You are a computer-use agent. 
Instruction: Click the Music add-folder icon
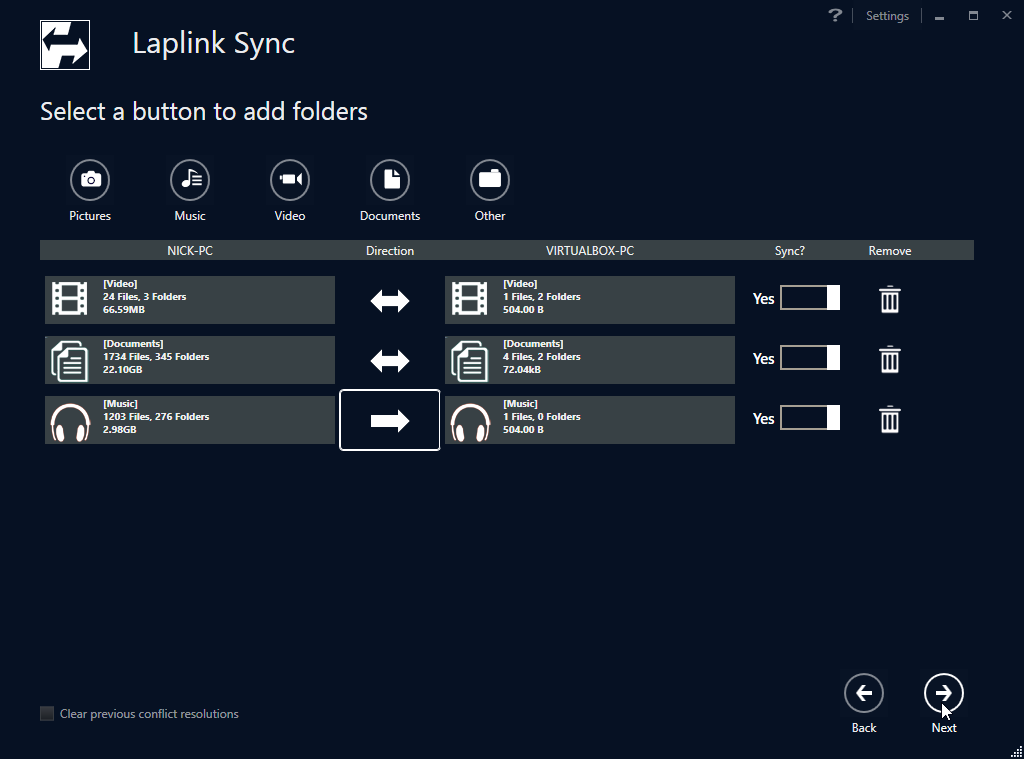point(190,180)
